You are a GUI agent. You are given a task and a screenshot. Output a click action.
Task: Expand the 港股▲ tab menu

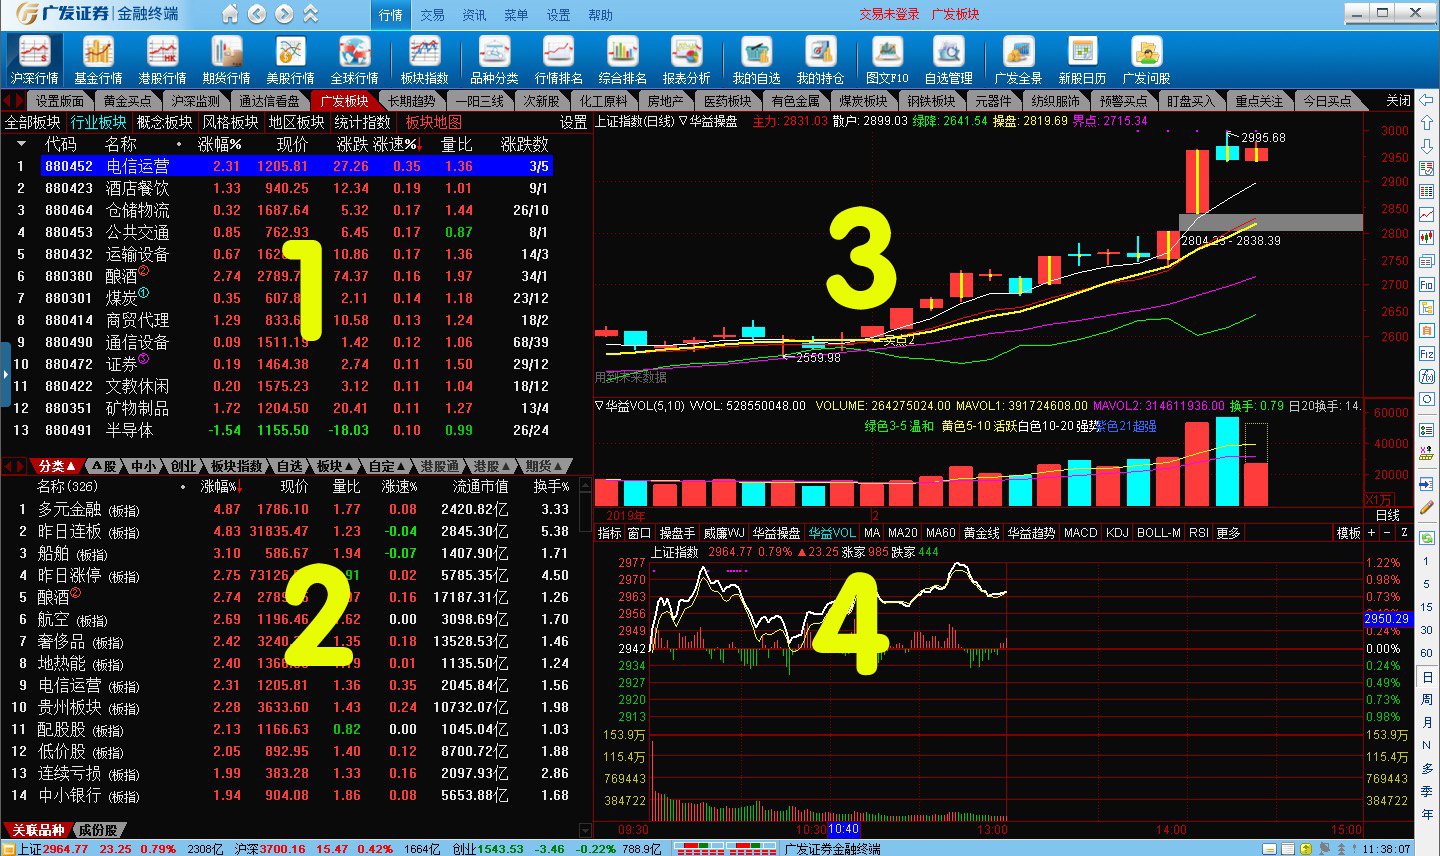[491, 466]
